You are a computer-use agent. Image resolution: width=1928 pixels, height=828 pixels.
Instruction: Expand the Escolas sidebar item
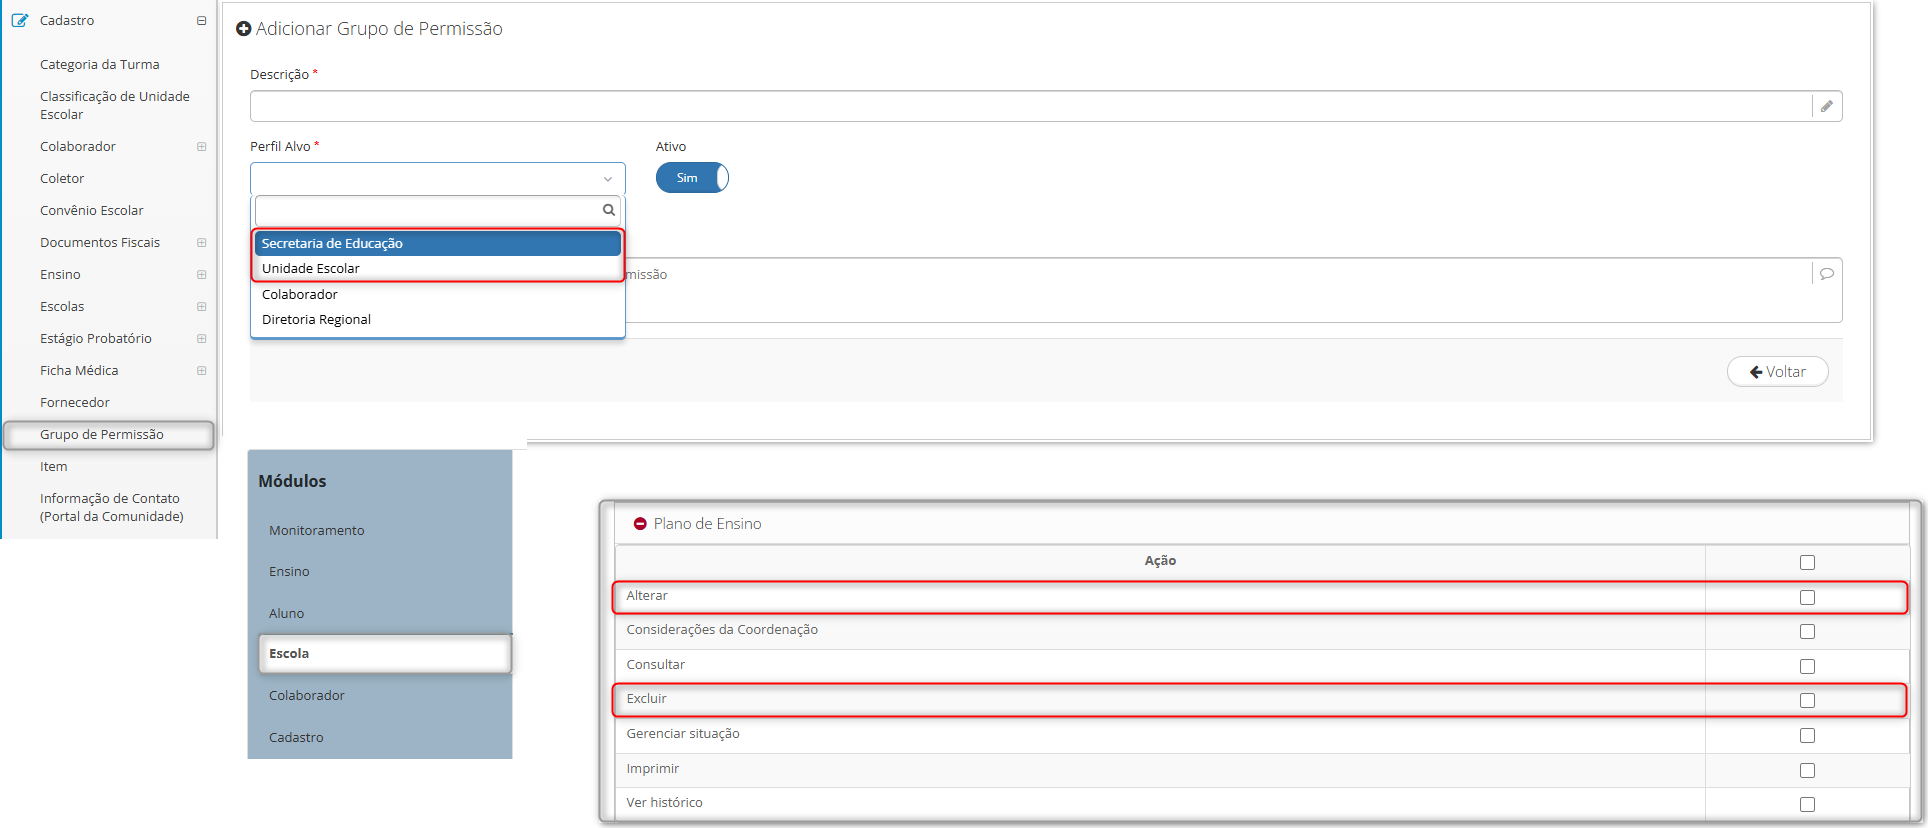tap(201, 306)
